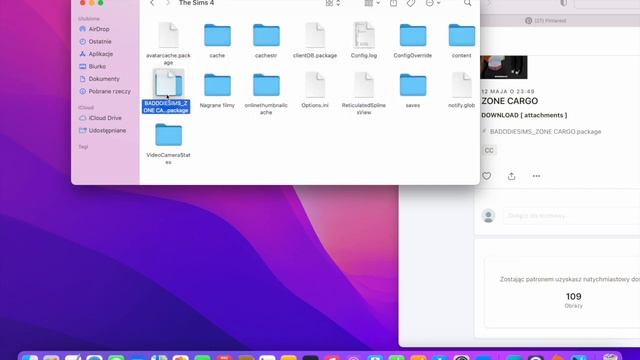Select the Config.log file
This screenshot has width=640, height=360.
(364, 40)
